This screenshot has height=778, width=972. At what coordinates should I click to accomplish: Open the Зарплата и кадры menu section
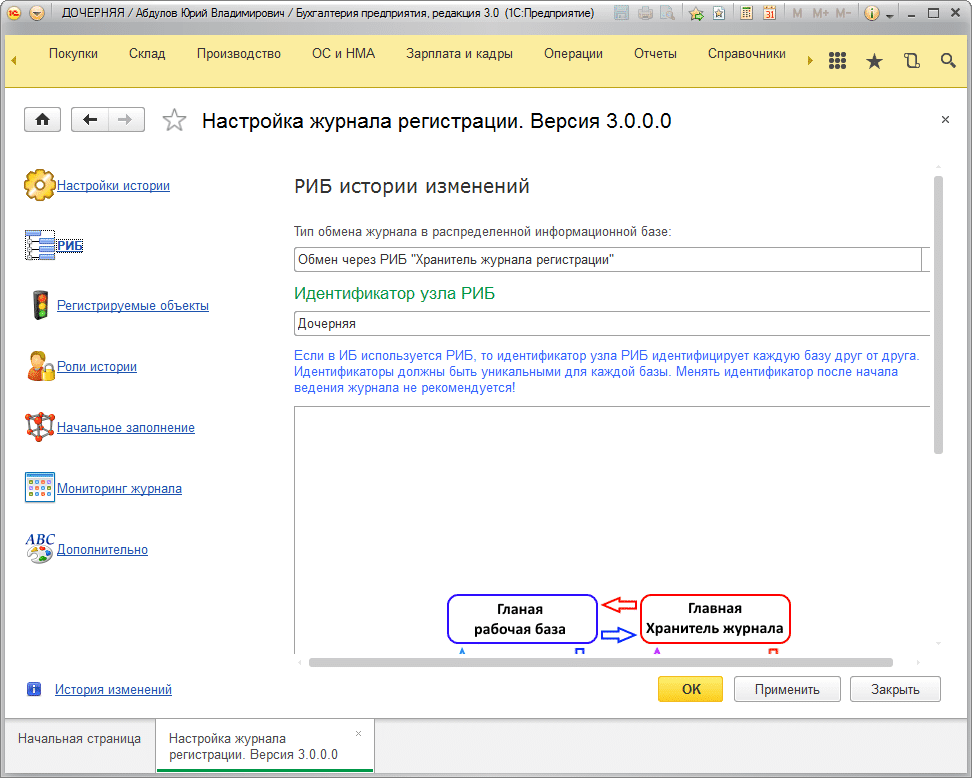tap(459, 54)
